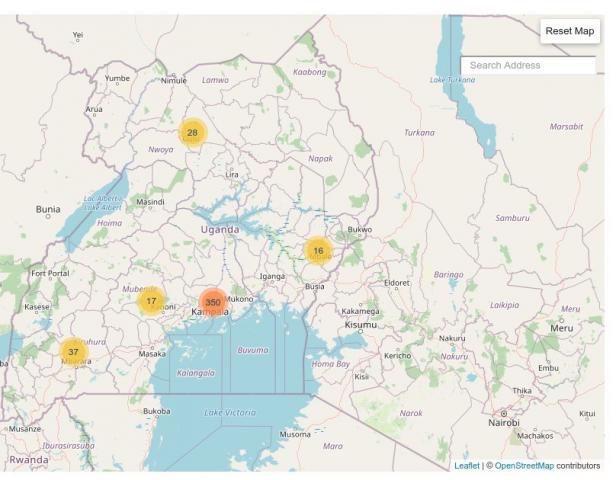Click the Eldoret town label
616x480 pixels.
click(x=397, y=283)
